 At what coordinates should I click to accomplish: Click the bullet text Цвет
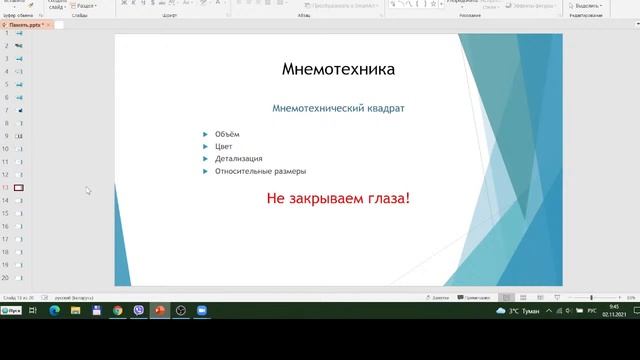pos(224,147)
